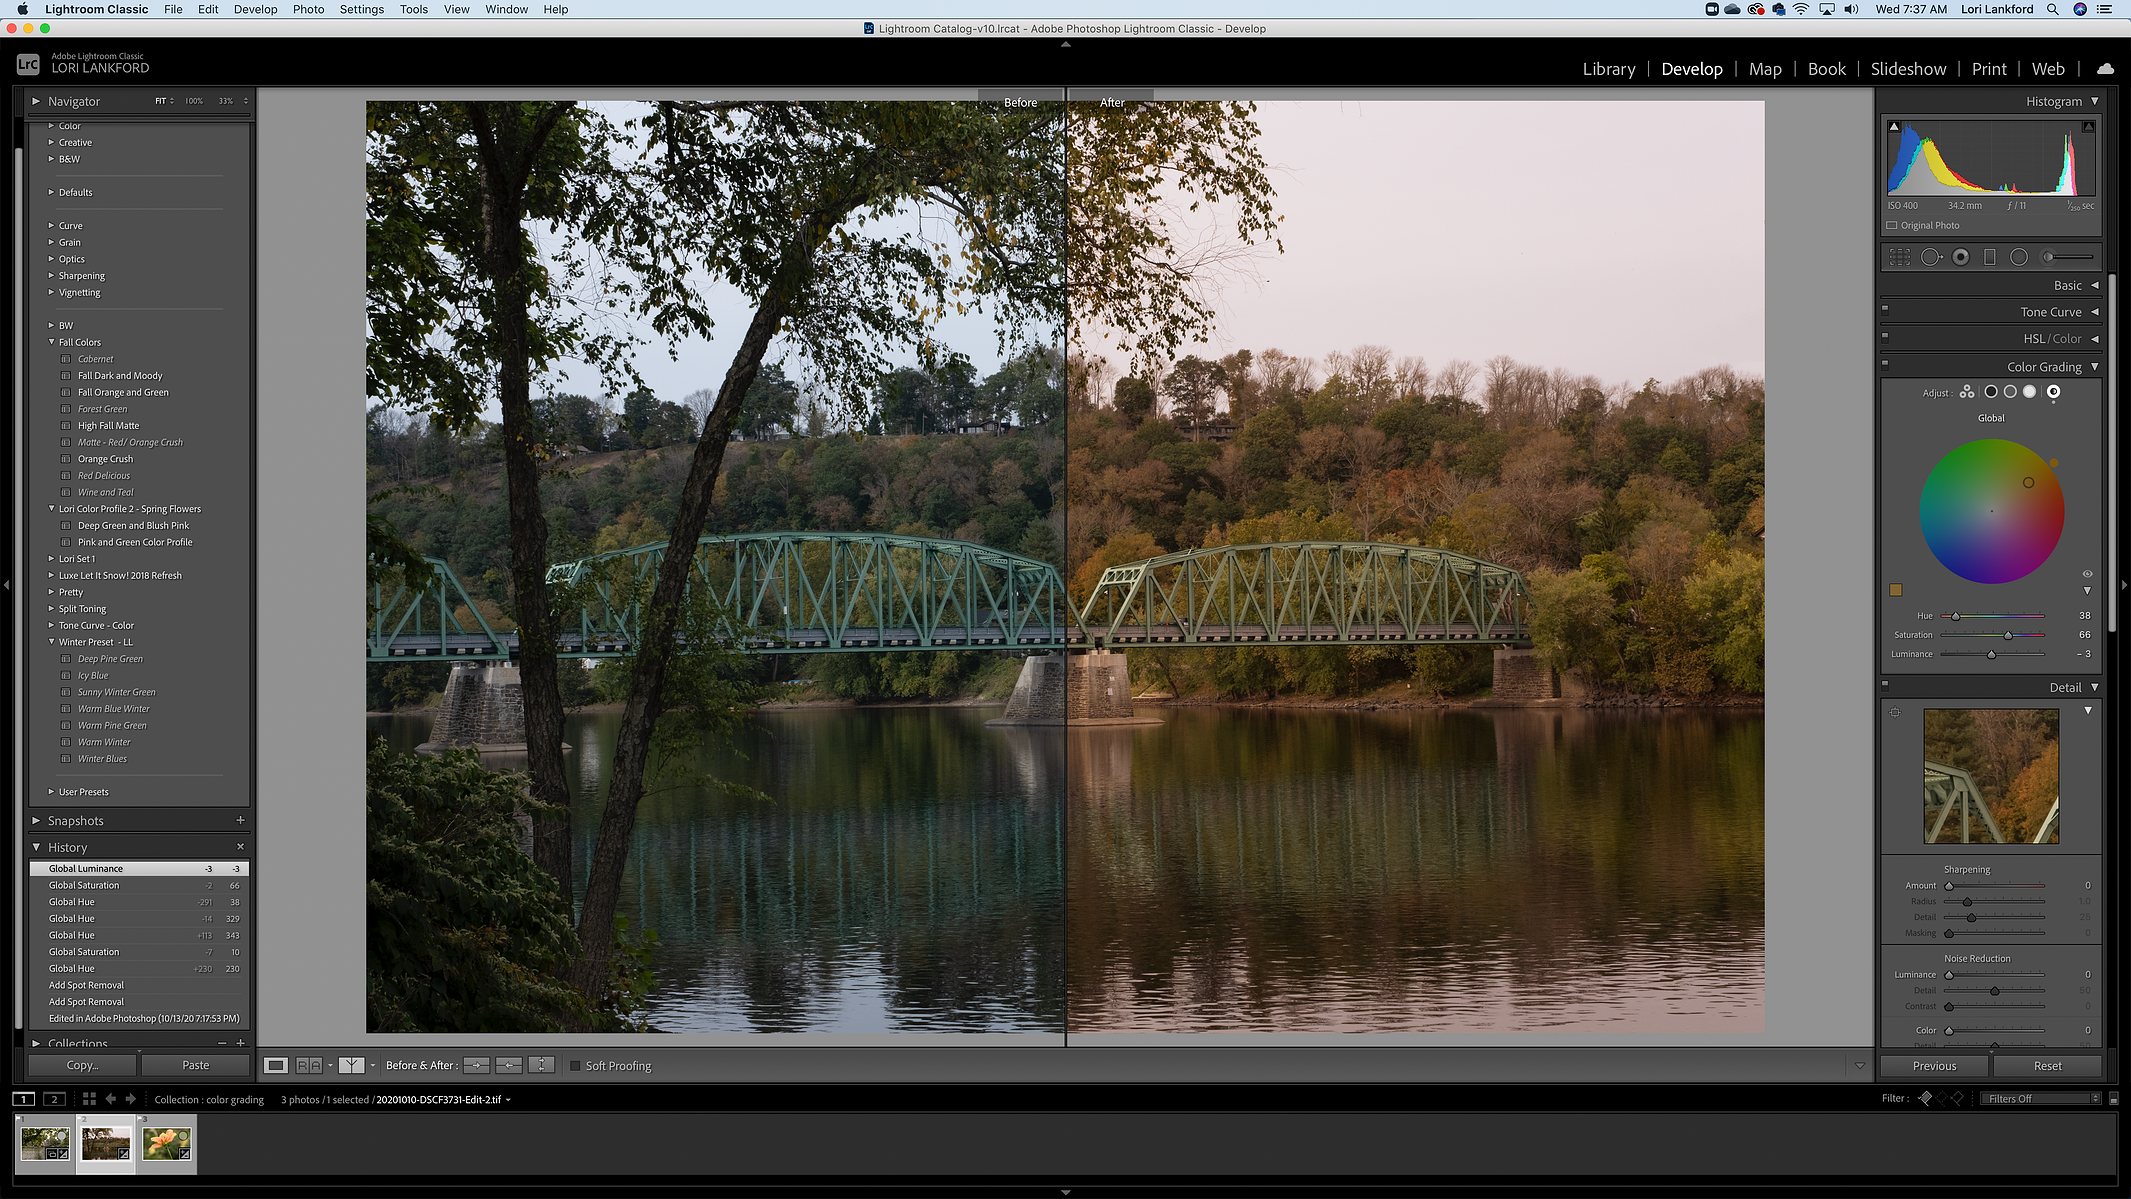Open the Print module
The height and width of the screenshot is (1199, 2131).
(1989, 69)
